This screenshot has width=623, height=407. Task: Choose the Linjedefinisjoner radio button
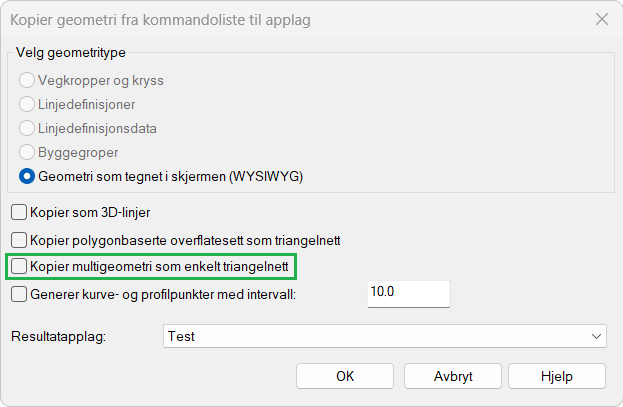click(27, 103)
